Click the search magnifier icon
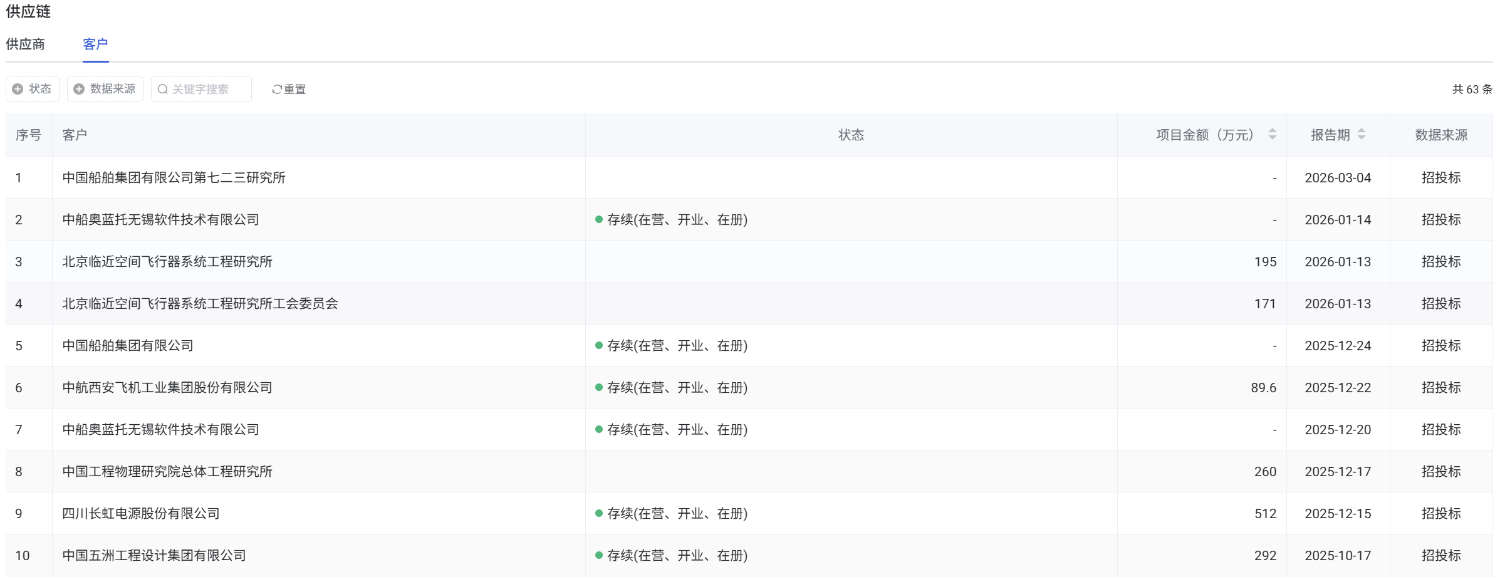The height and width of the screenshot is (582, 1500). click(163, 89)
